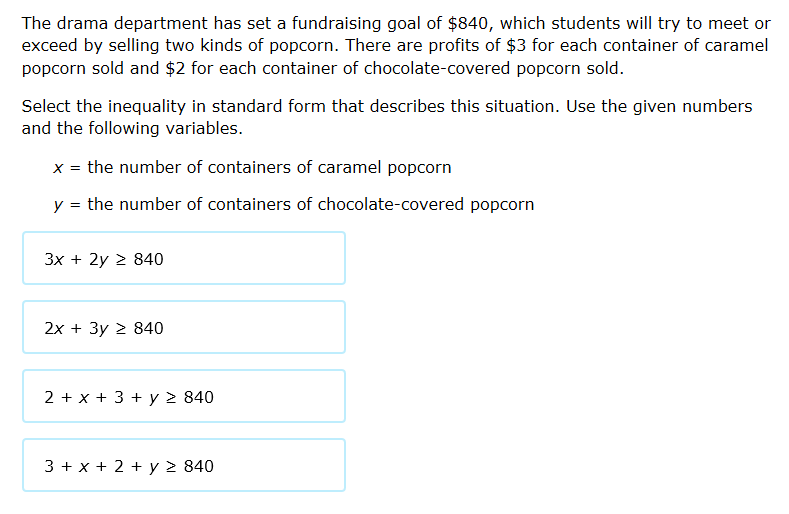The height and width of the screenshot is (514, 789).
Task: Click the $3 profit value in the text
Action: [516, 45]
